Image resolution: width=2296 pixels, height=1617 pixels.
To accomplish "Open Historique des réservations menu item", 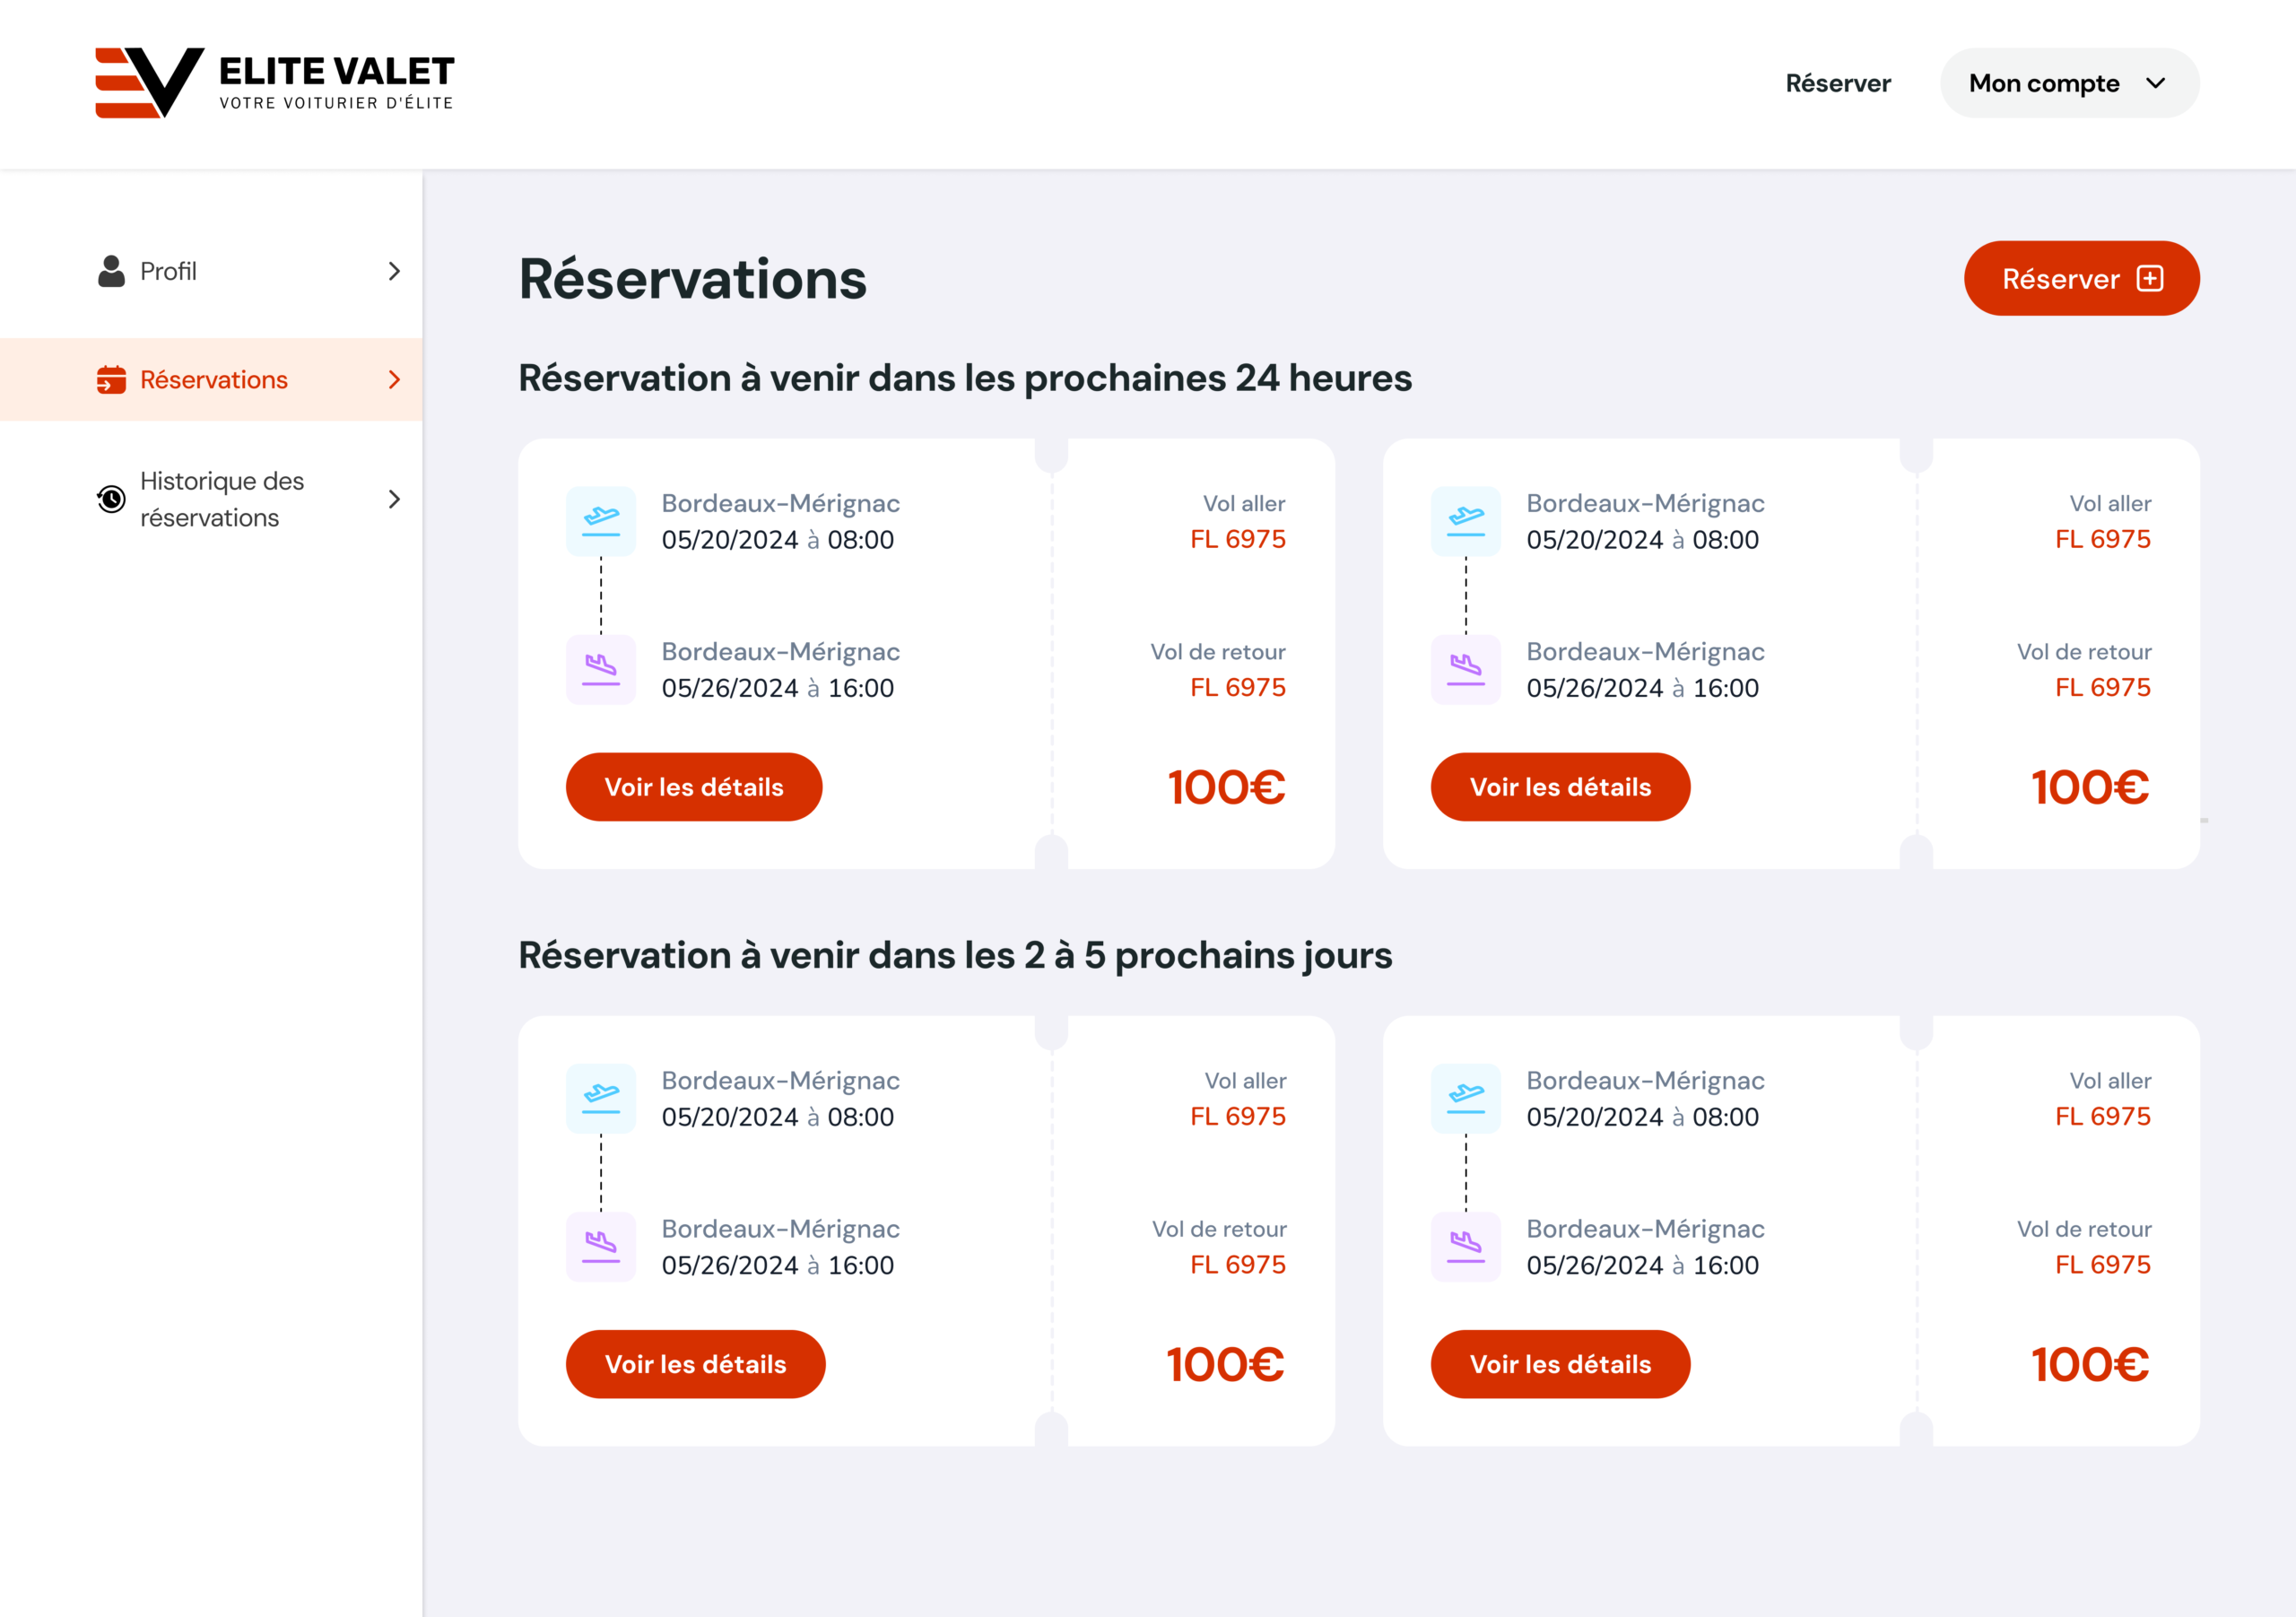I will coord(222,498).
